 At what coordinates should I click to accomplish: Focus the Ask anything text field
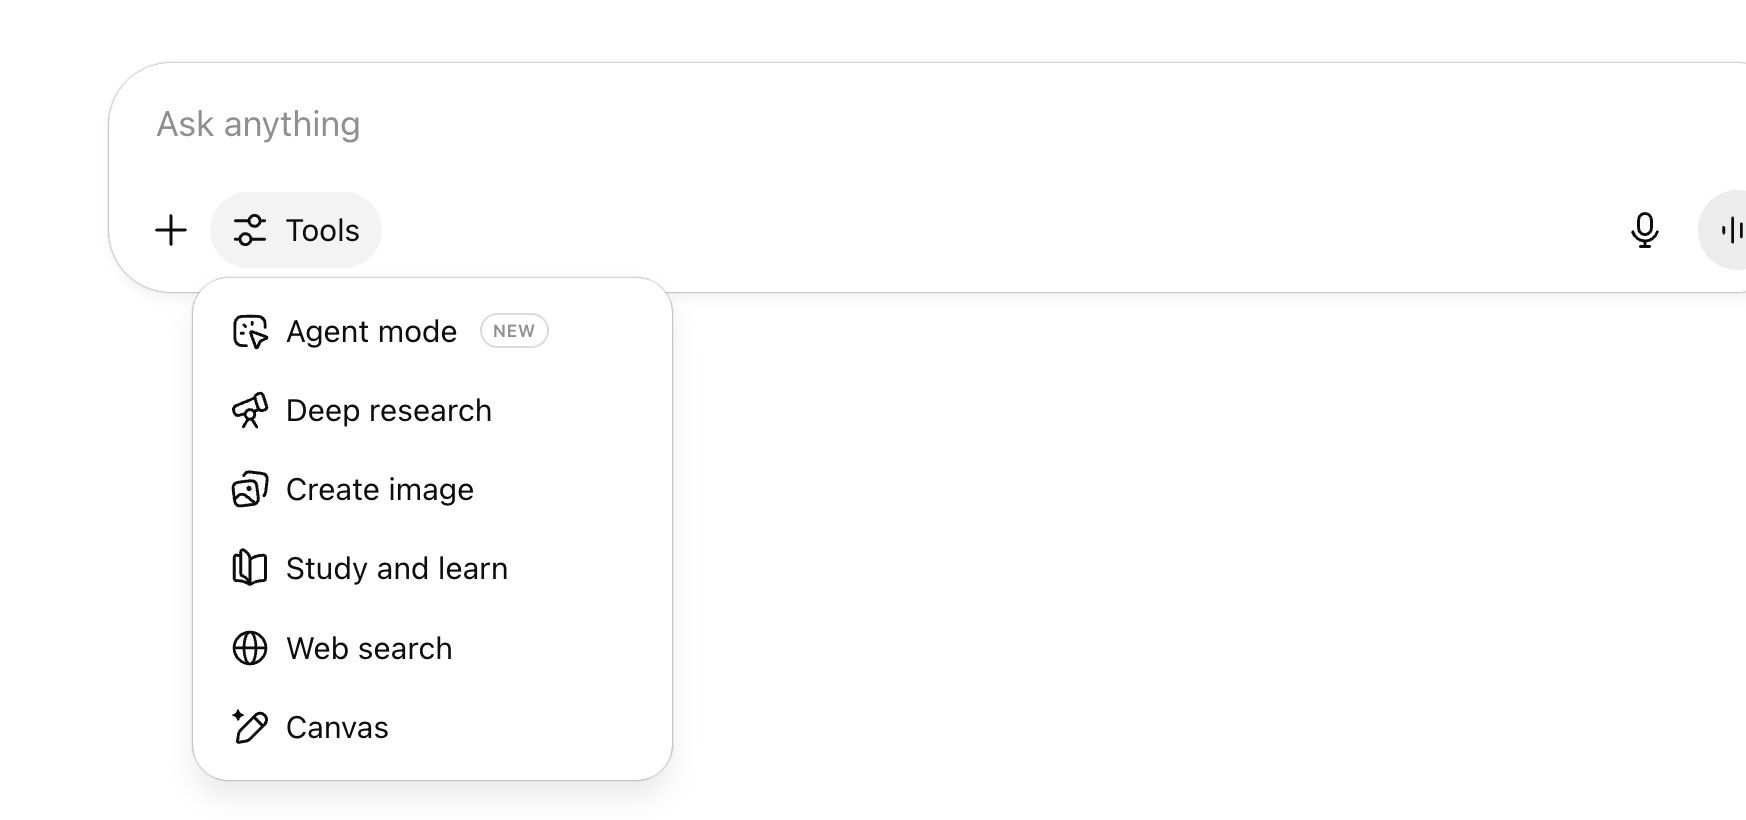800,124
